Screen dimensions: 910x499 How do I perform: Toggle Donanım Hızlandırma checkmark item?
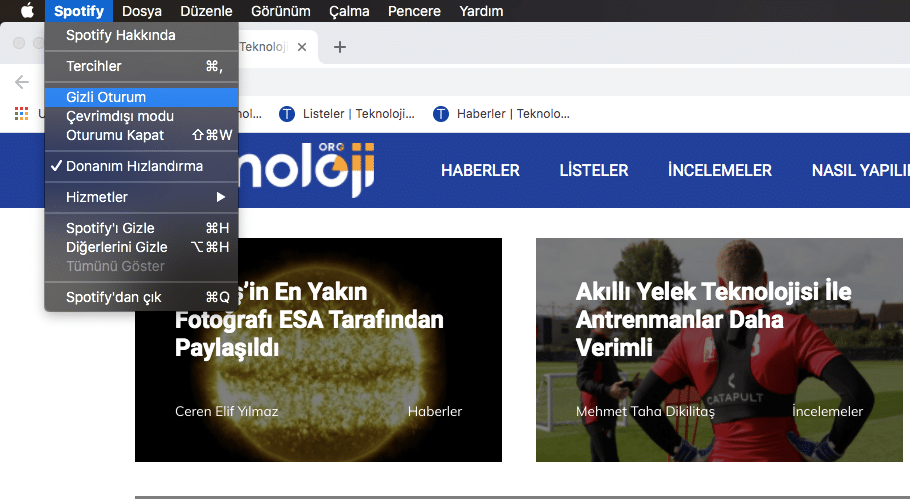coord(142,166)
